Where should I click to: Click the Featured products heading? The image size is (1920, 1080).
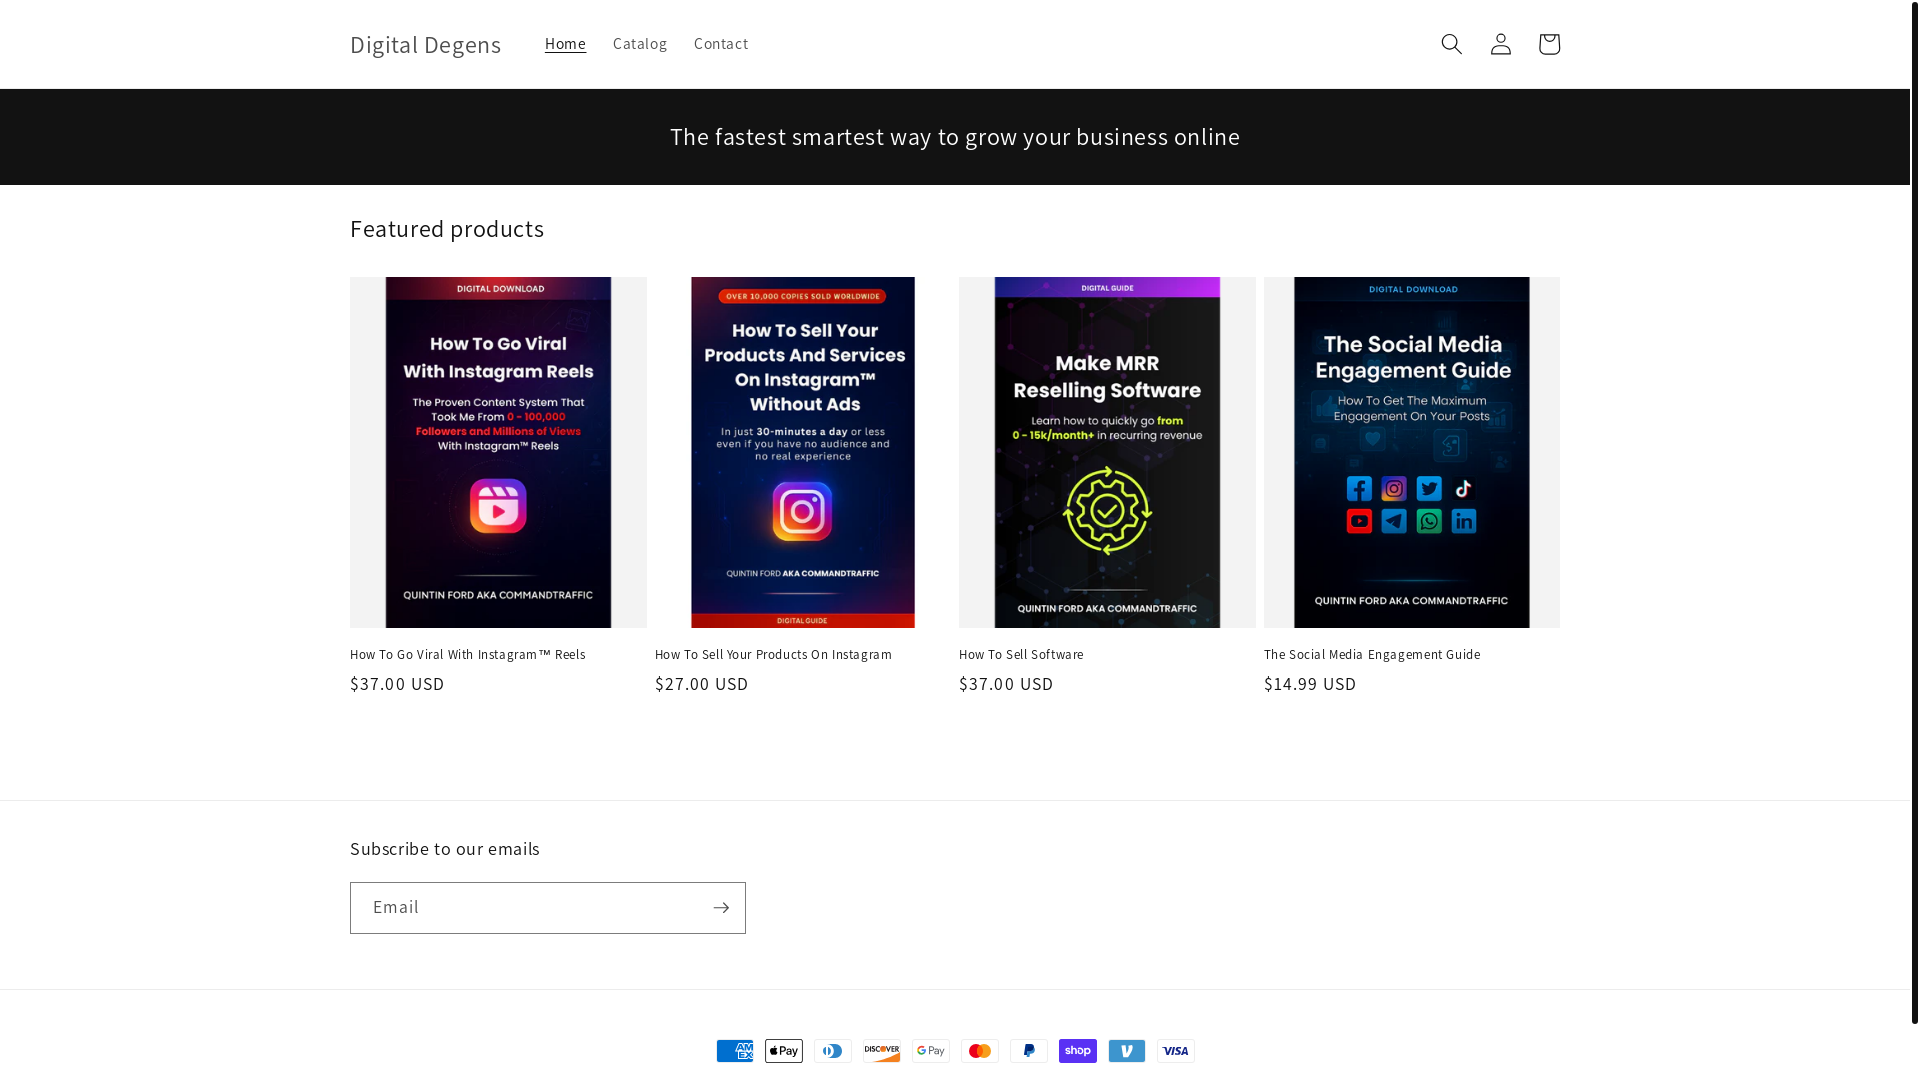pos(447,229)
